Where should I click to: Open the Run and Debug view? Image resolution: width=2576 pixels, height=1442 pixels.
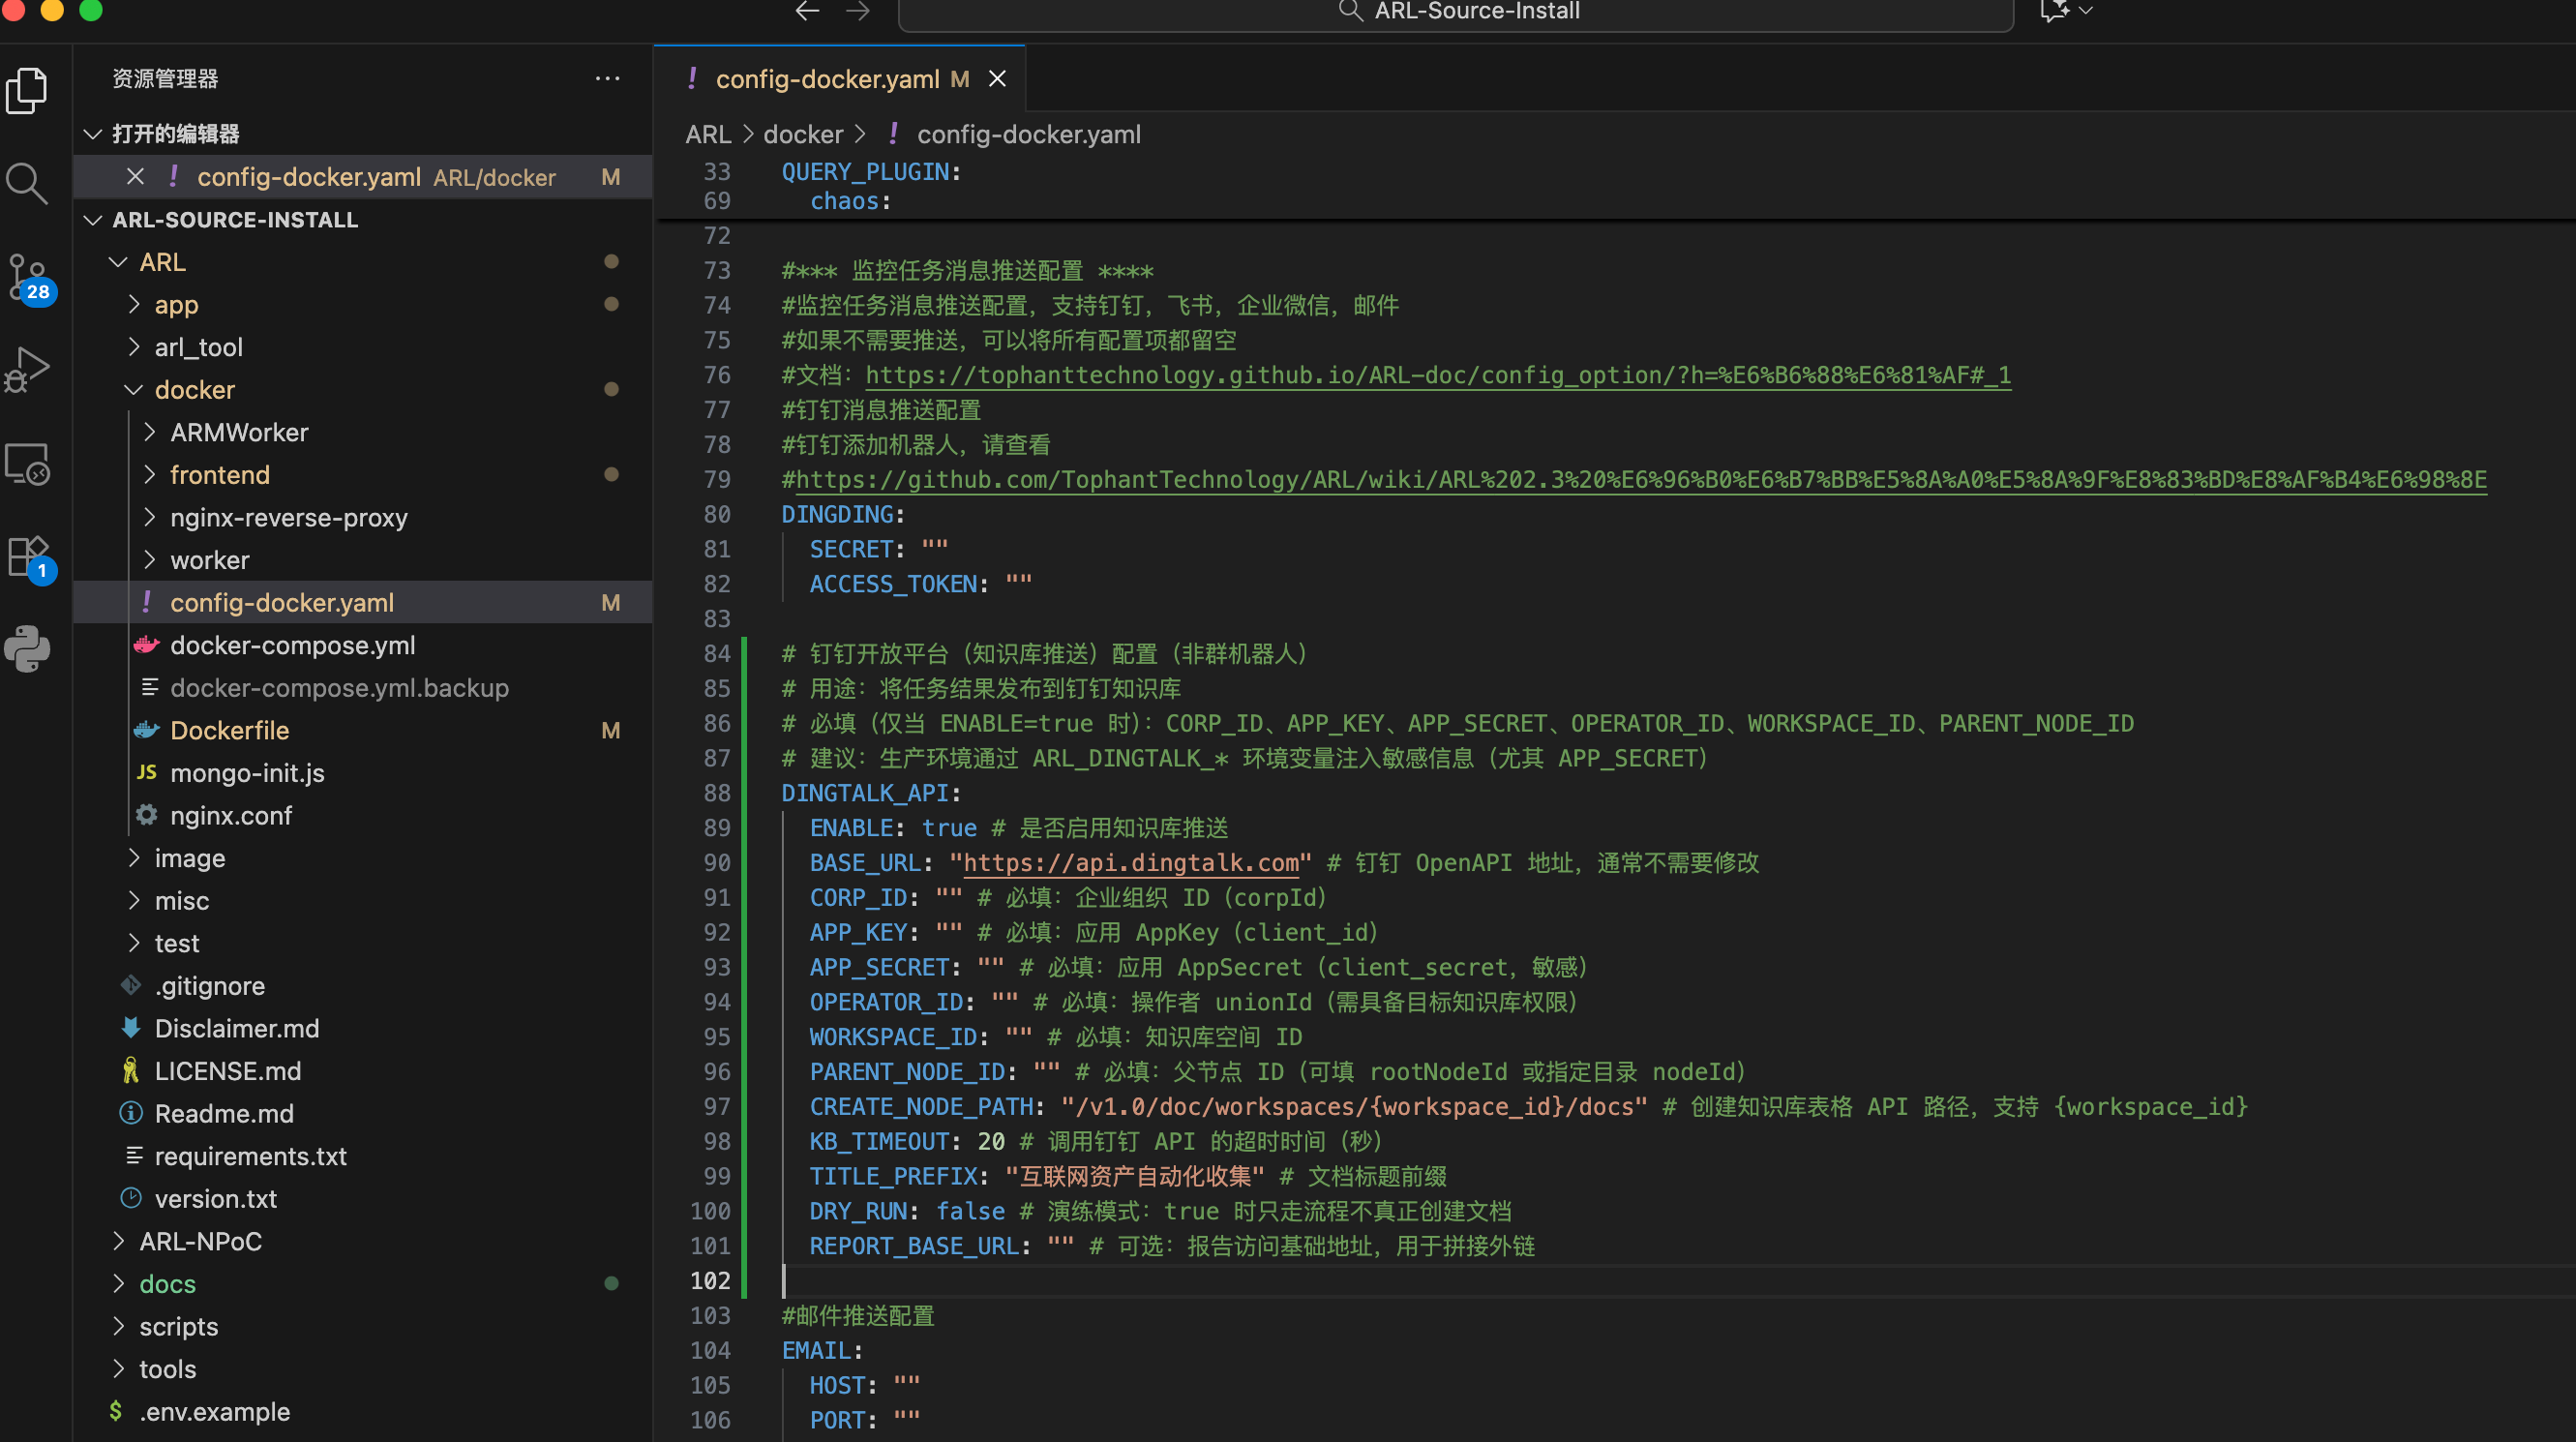(x=27, y=369)
